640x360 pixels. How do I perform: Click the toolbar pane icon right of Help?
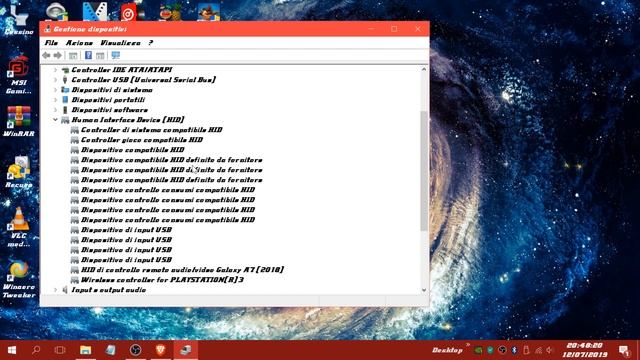pos(100,56)
